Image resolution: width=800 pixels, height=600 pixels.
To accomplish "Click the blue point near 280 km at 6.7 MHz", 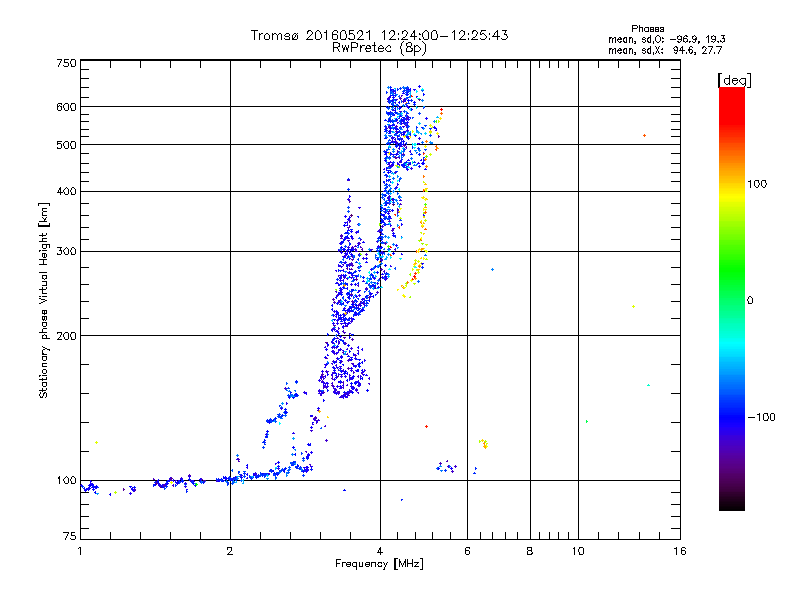I will coord(492,269).
